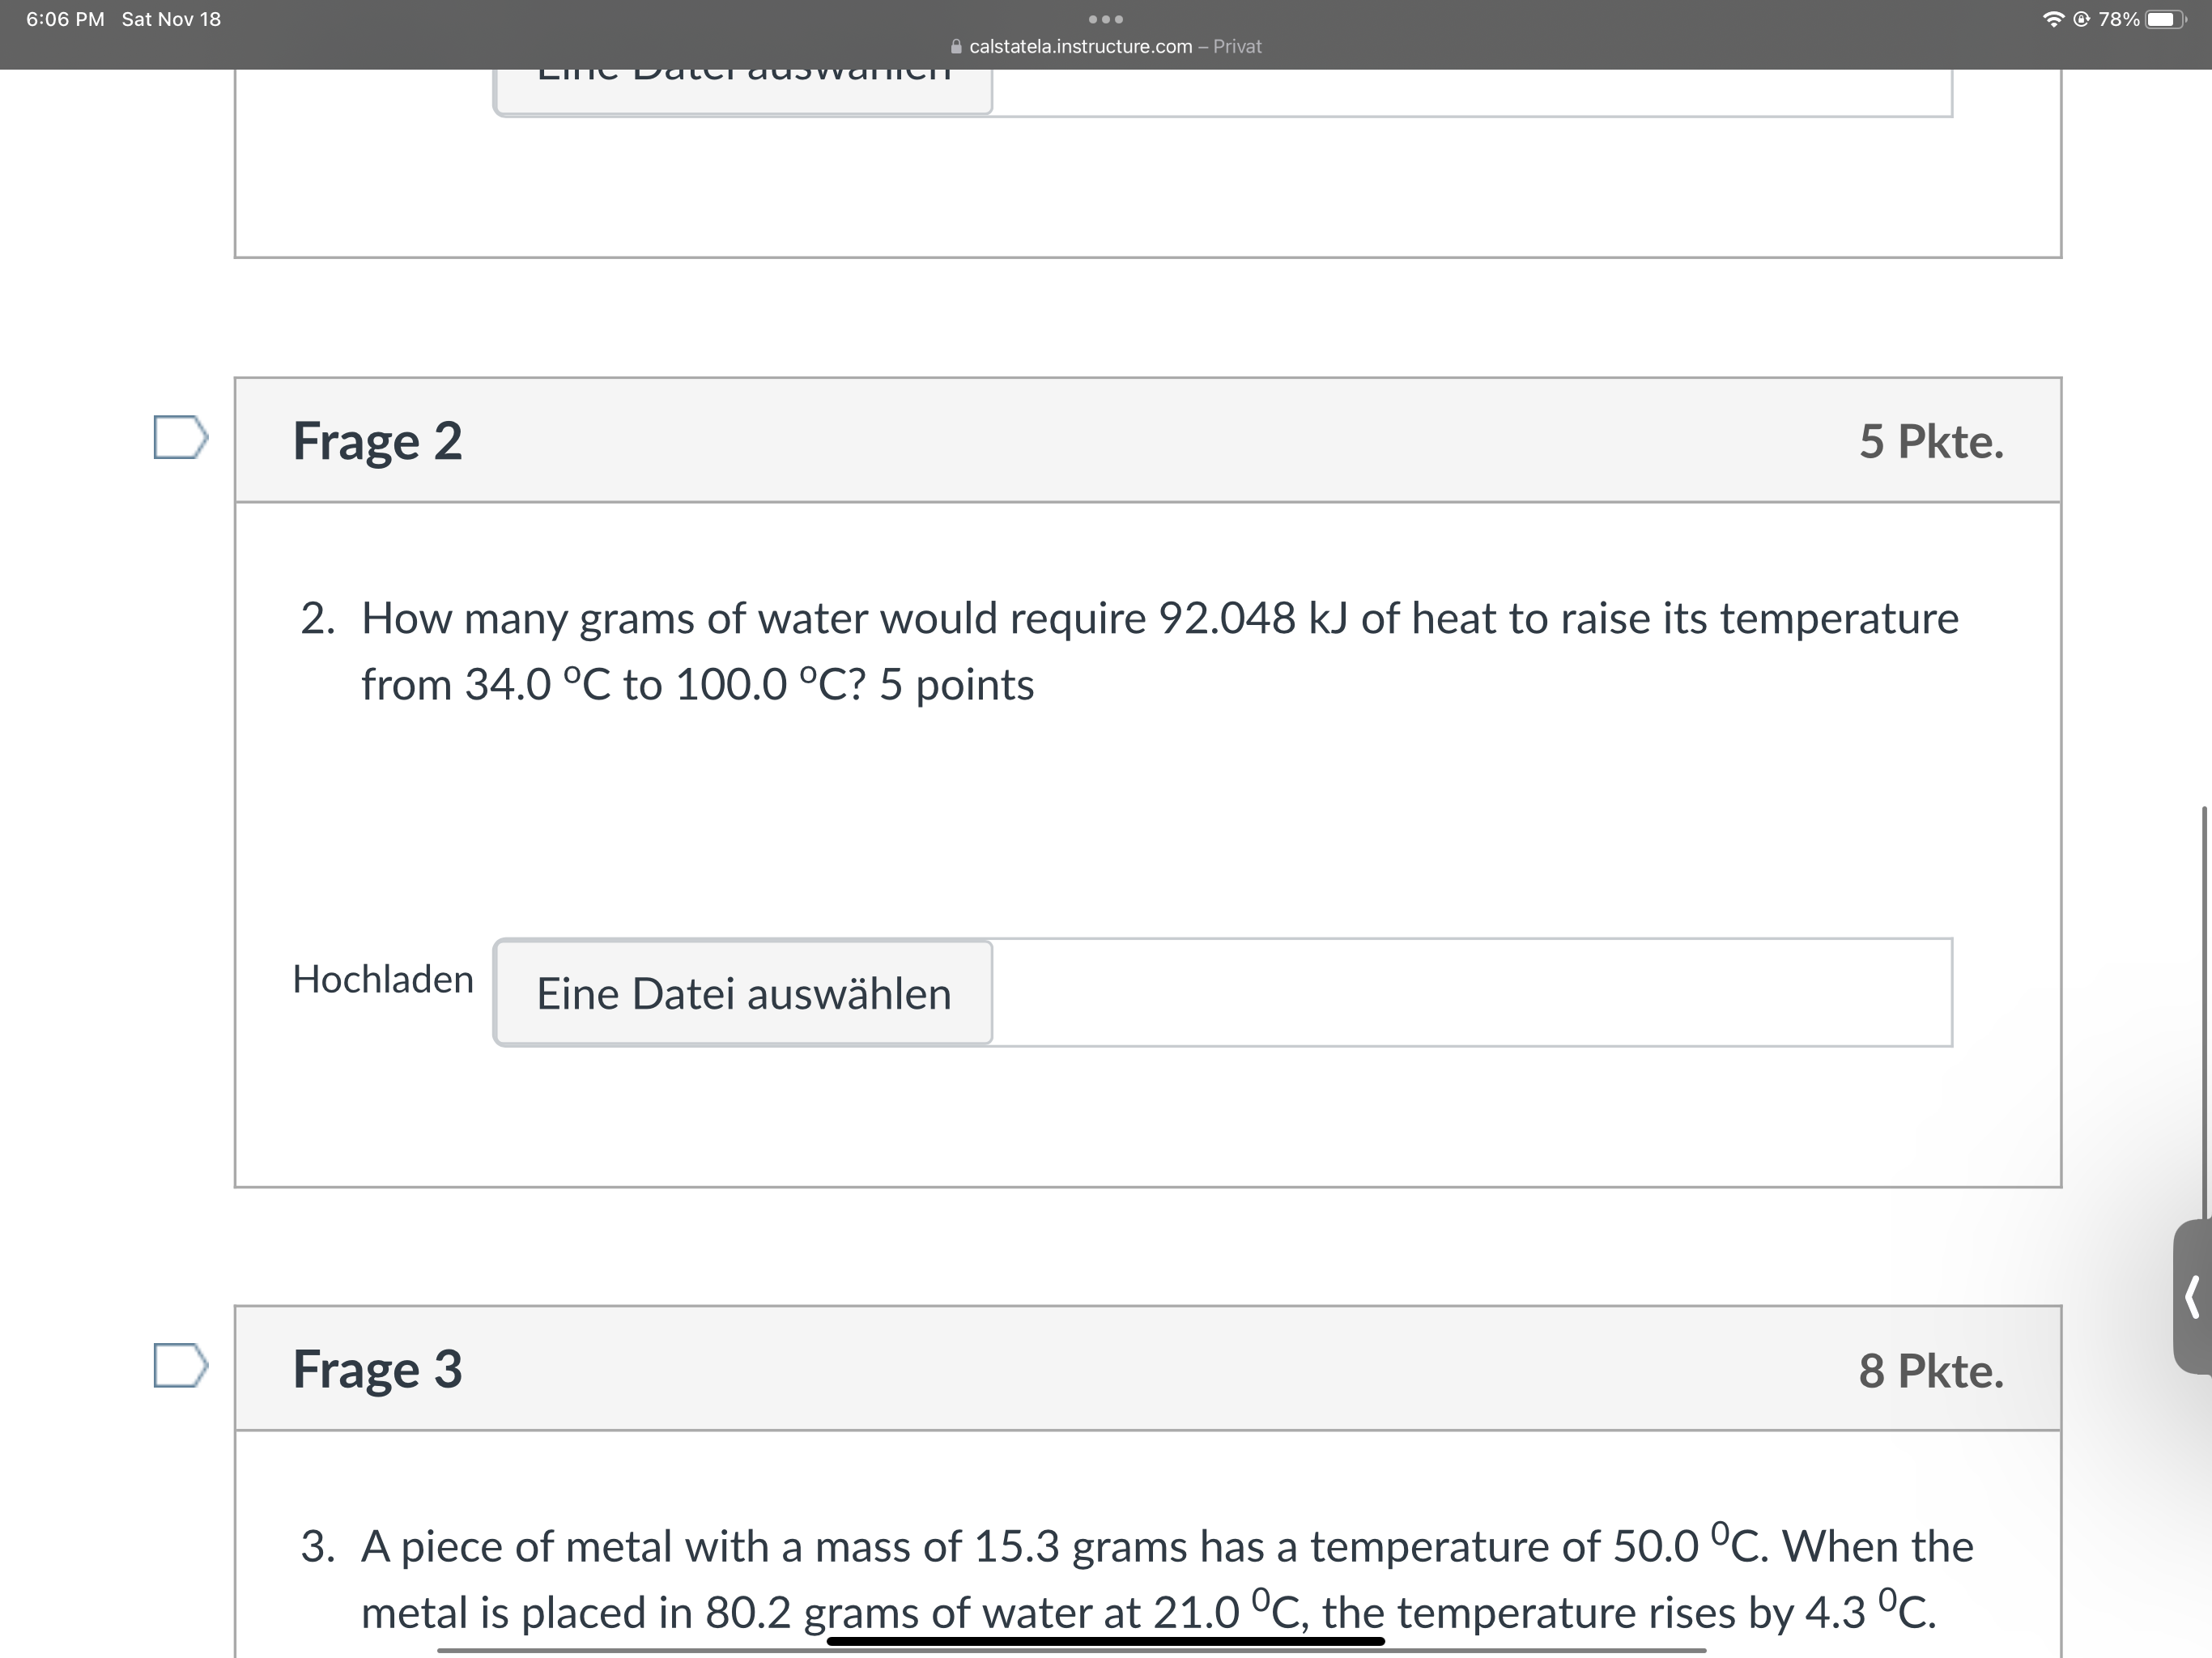Open the file picker with Eine Datei auswählen

[743, 993]
